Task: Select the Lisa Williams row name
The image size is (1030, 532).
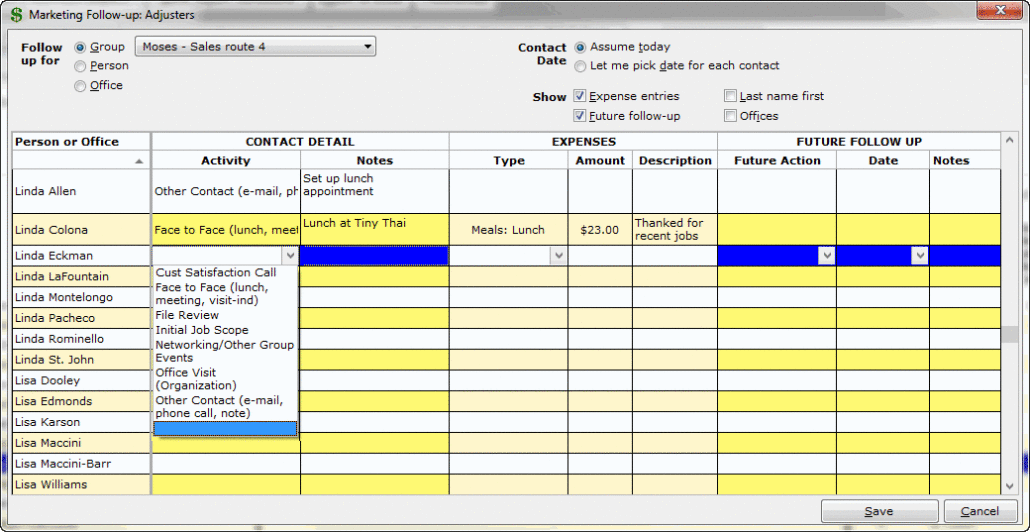Action: click(x=51, y=485)
